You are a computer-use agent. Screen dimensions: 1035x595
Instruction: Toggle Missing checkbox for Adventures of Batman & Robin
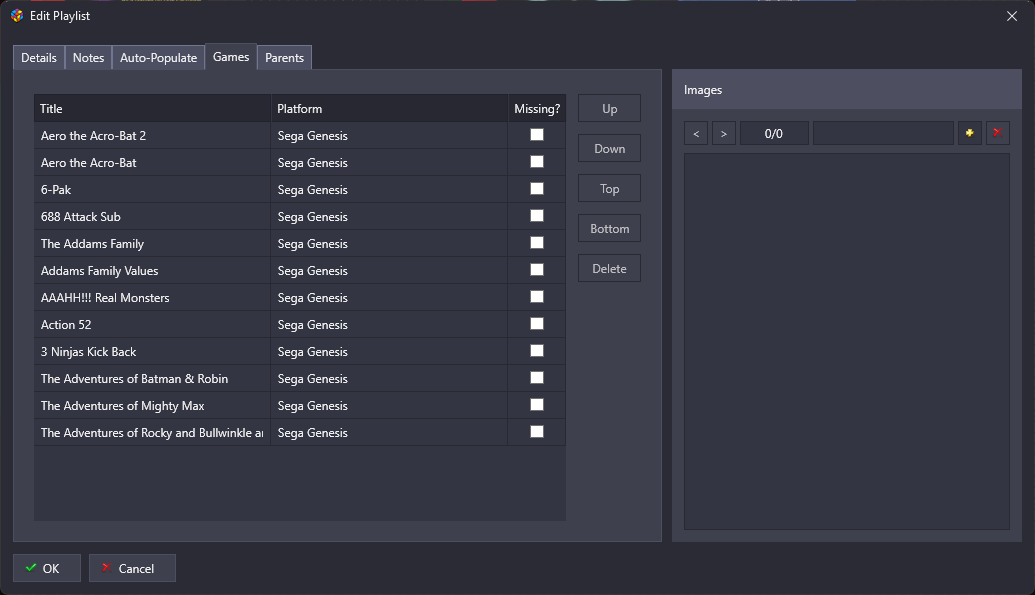tap(537, 378)
